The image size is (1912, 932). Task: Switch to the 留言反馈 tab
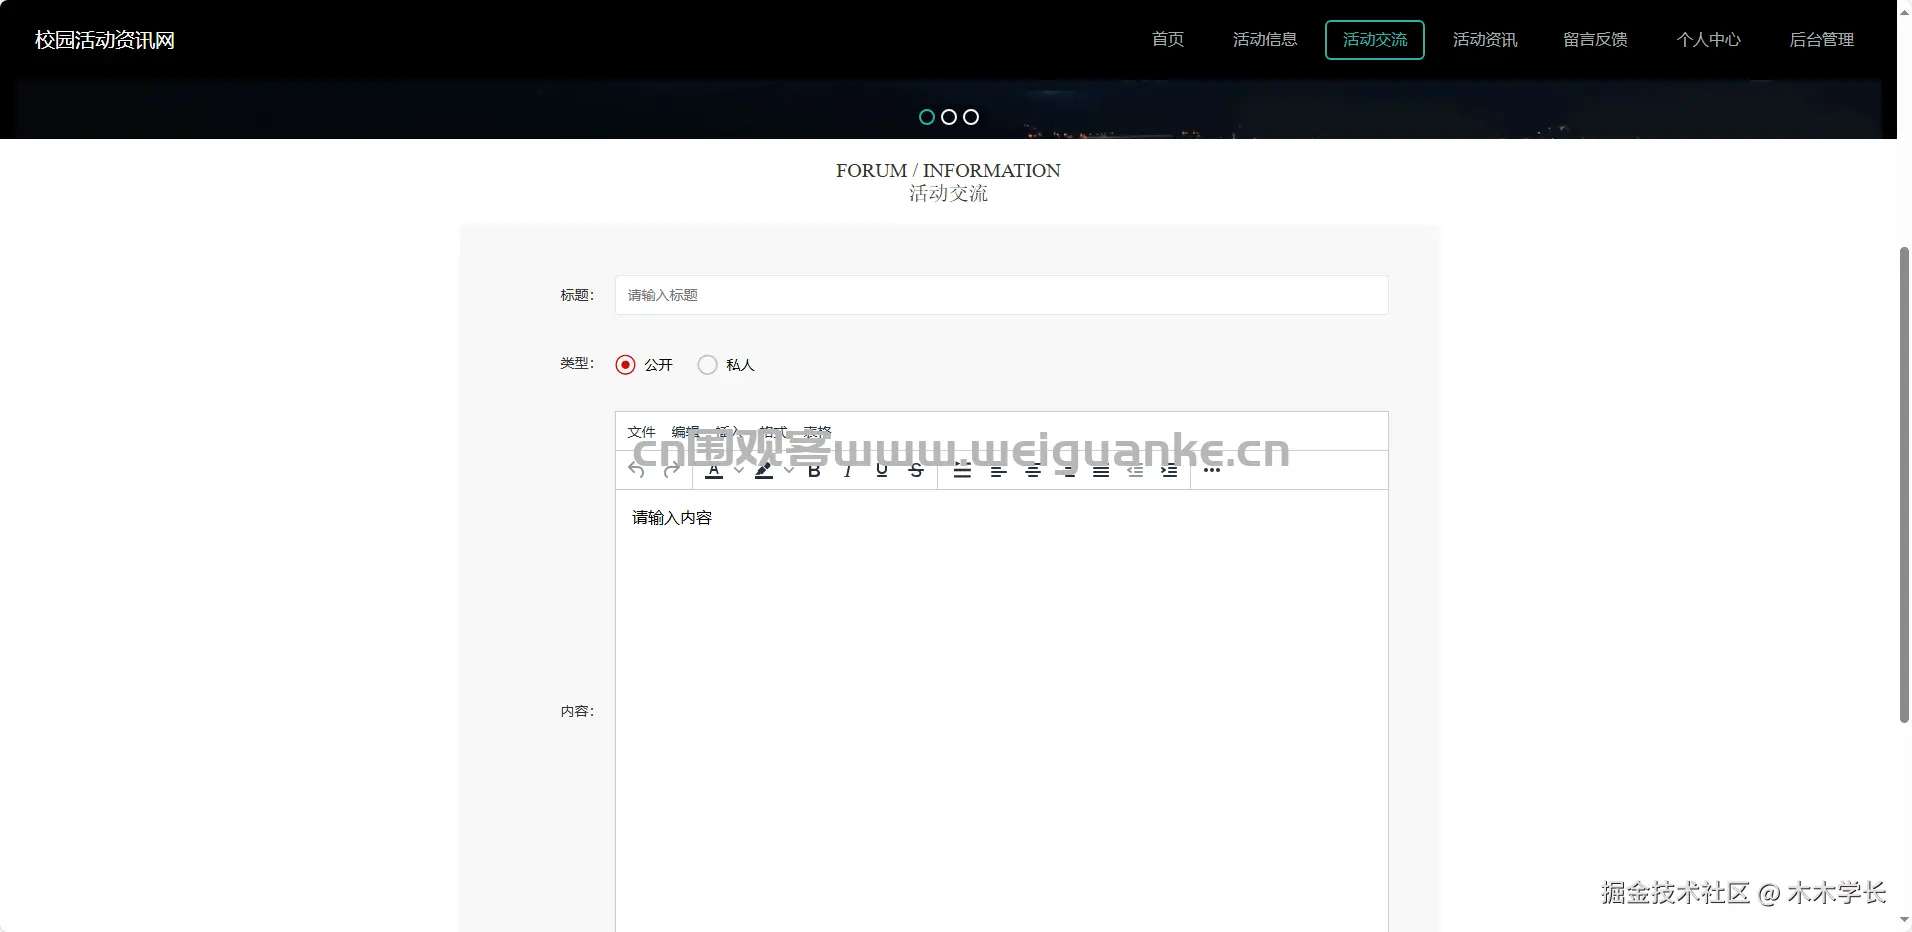click(1593, 40)
